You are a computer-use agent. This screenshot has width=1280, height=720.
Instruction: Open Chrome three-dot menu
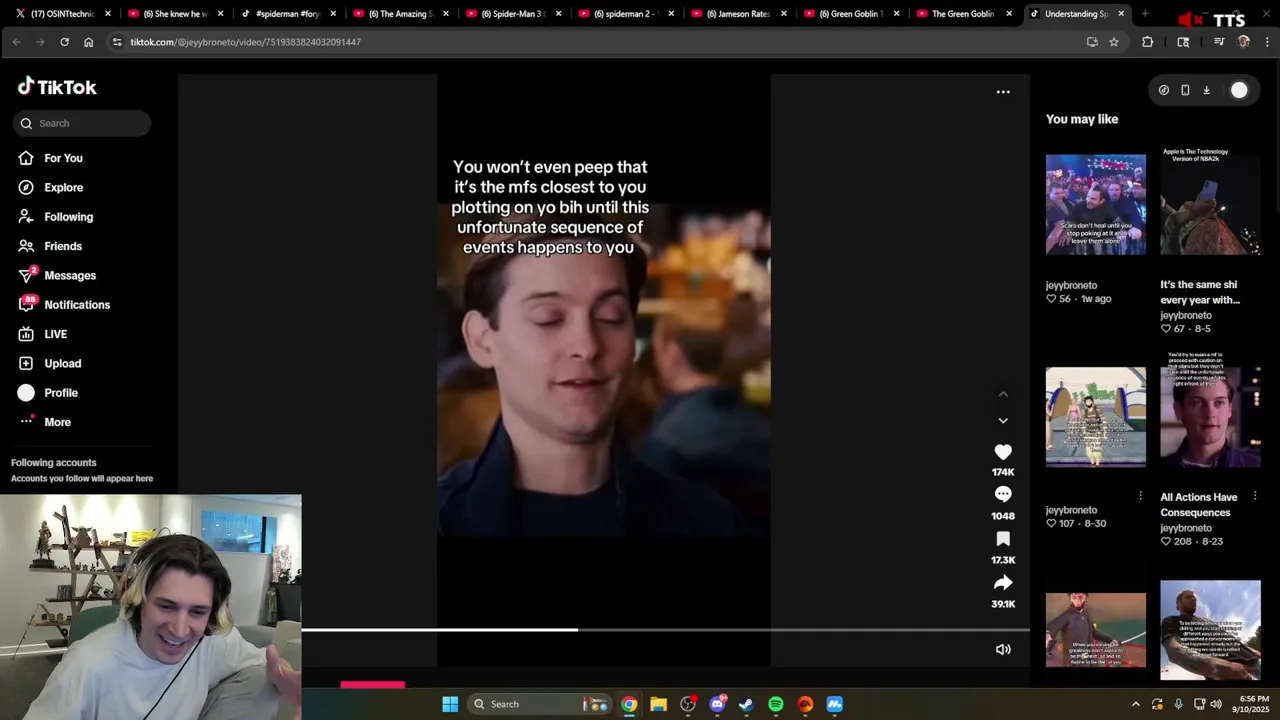point(1267,42)
